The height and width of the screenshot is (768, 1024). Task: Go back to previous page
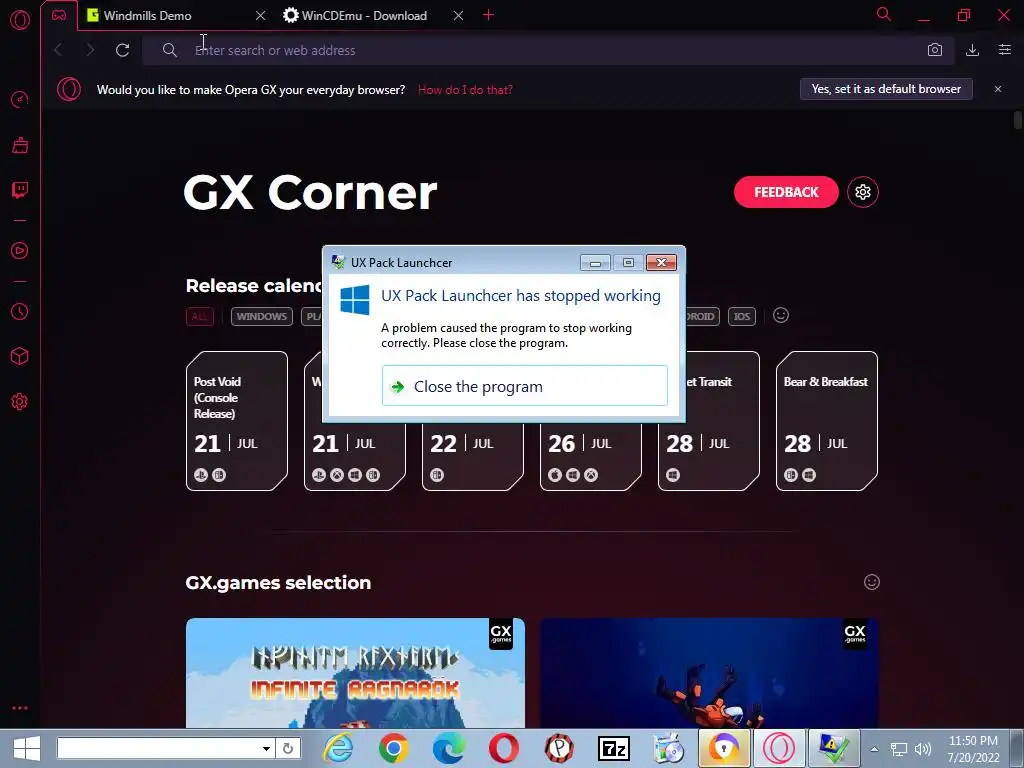(x=58, y=50)
